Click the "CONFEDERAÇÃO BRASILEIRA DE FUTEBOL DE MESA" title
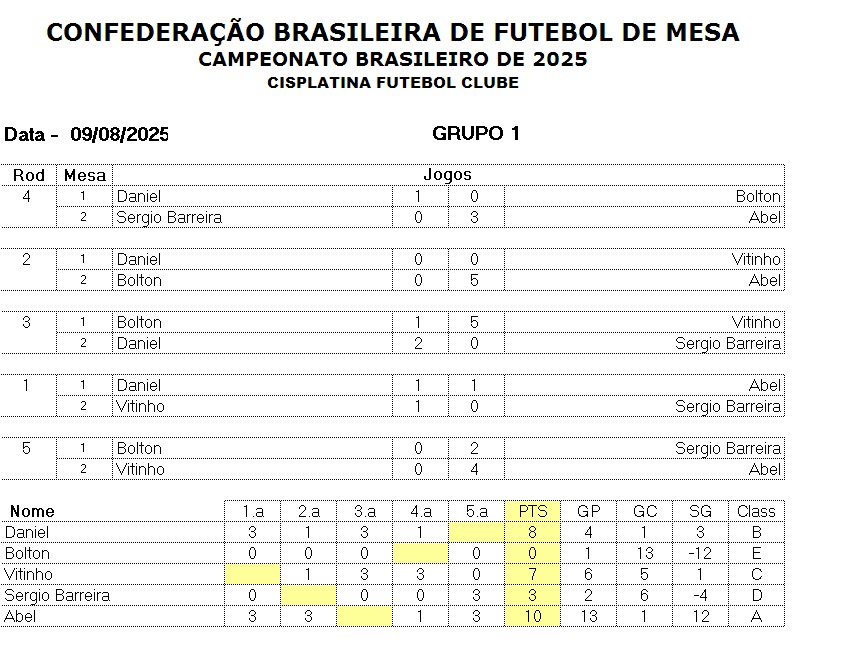 tap(393, 33)
